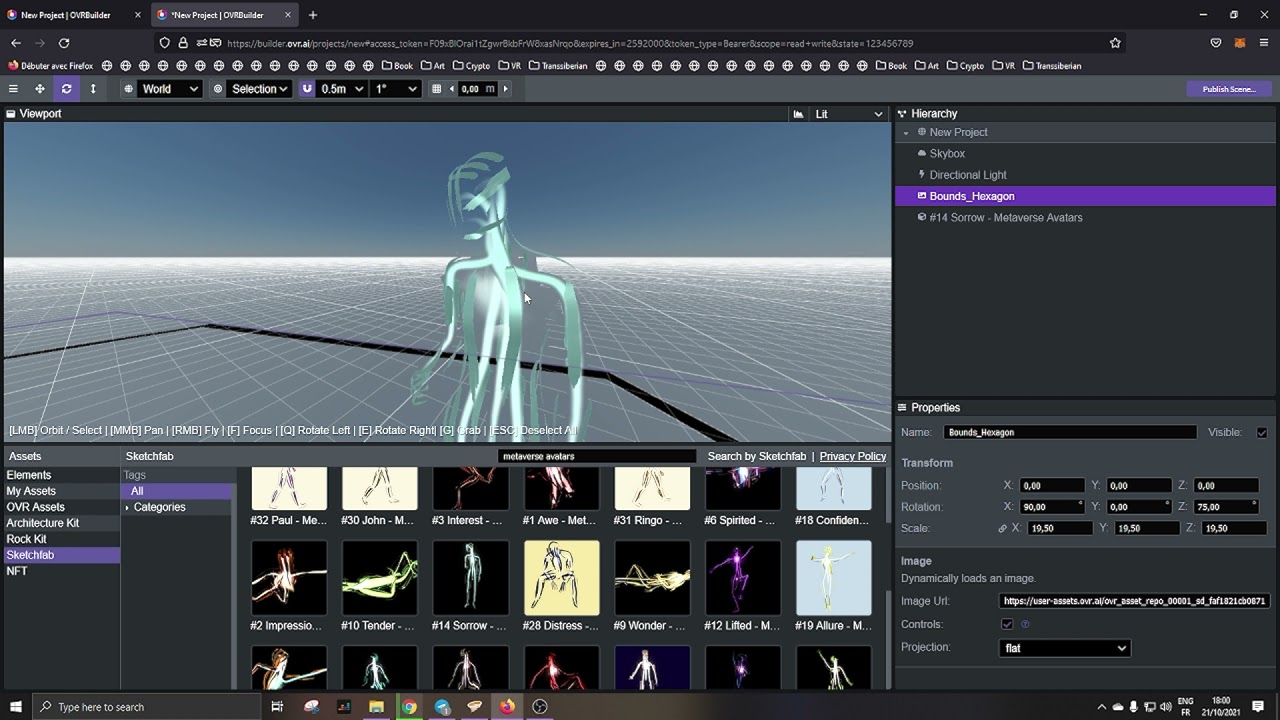1280x720 pixels.
Task: Increase grid height with right arrow
Action: coord(505,89)
